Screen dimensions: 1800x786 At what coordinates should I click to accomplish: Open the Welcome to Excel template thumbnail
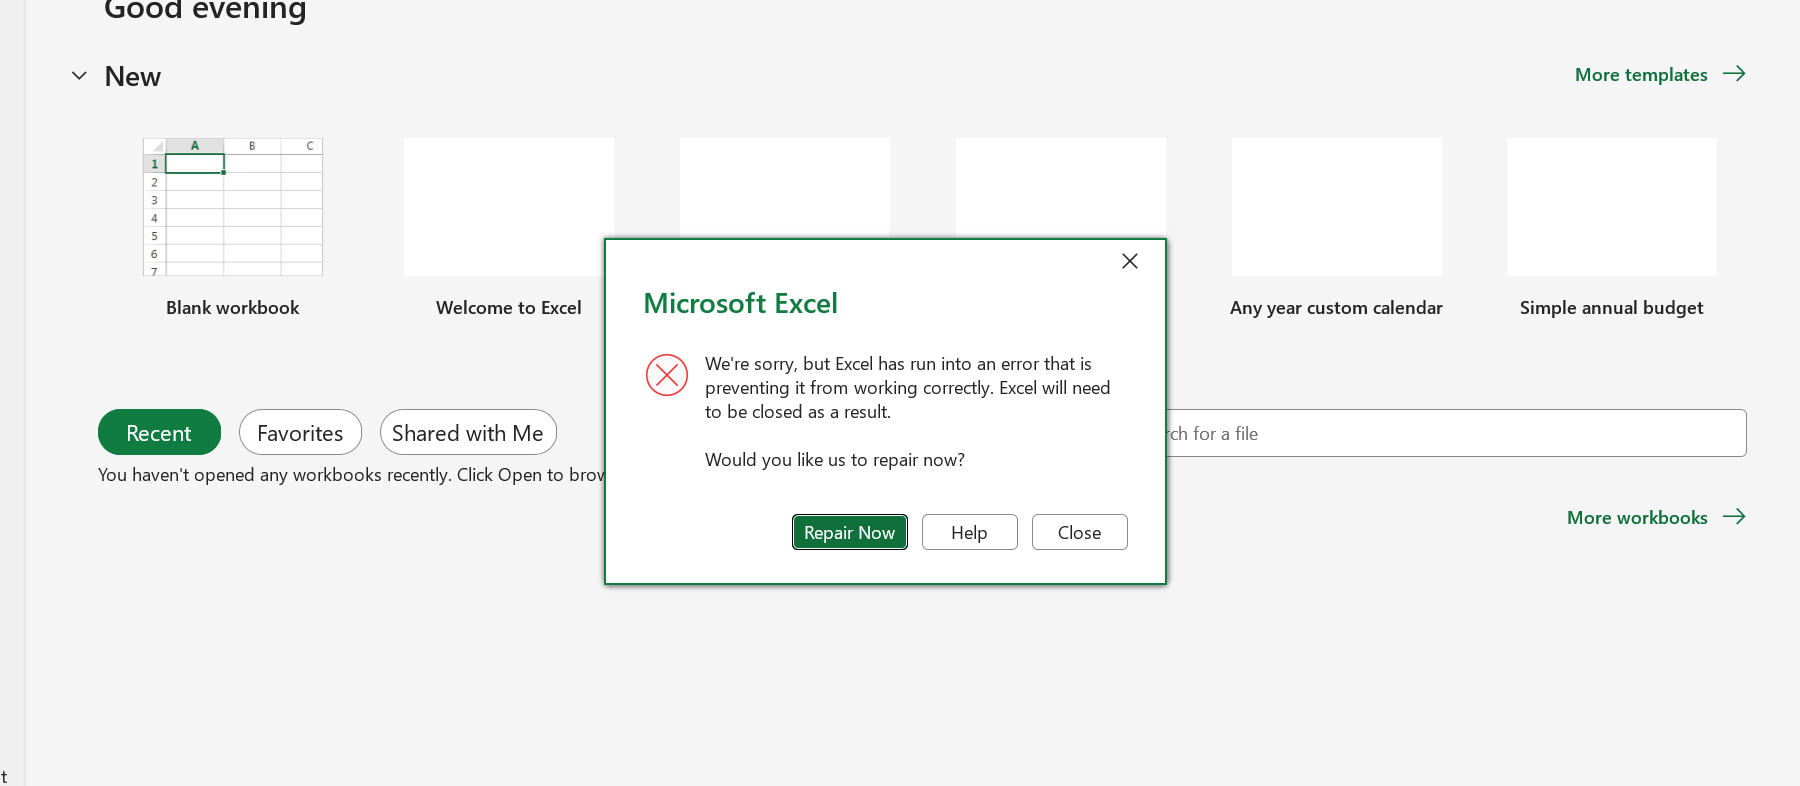tap(508, 207)
